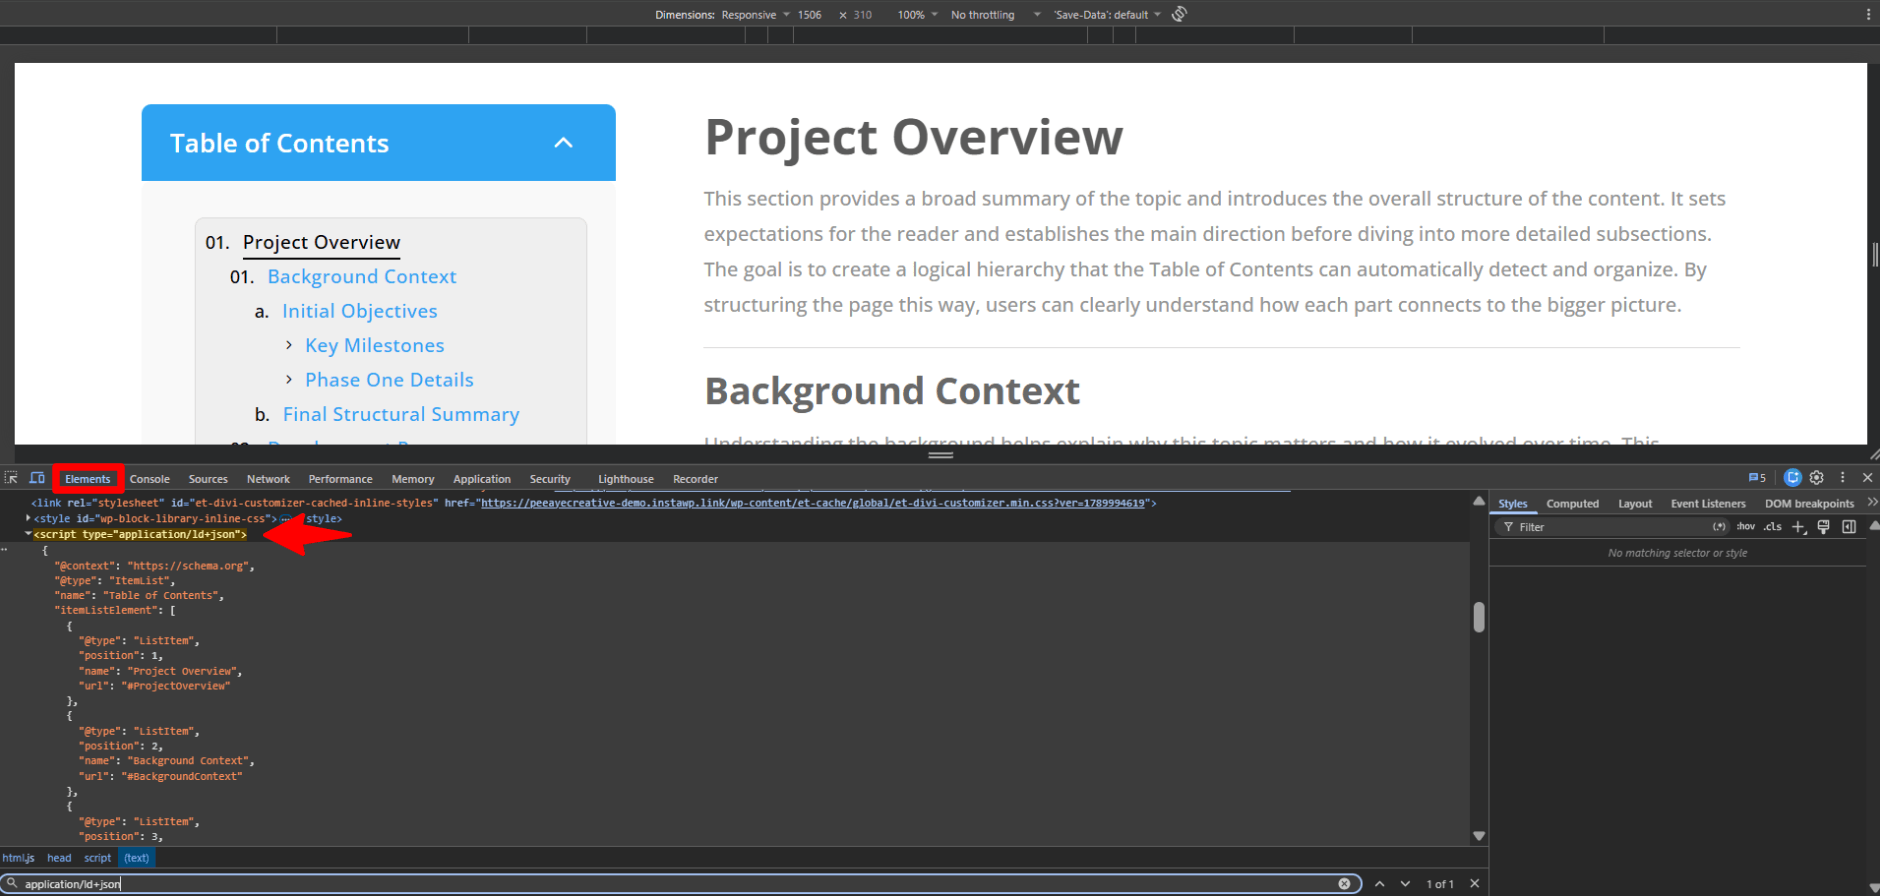Follow the Background Context contents link
Screen dimensions: 1880x896
click(x=362, y=276)
